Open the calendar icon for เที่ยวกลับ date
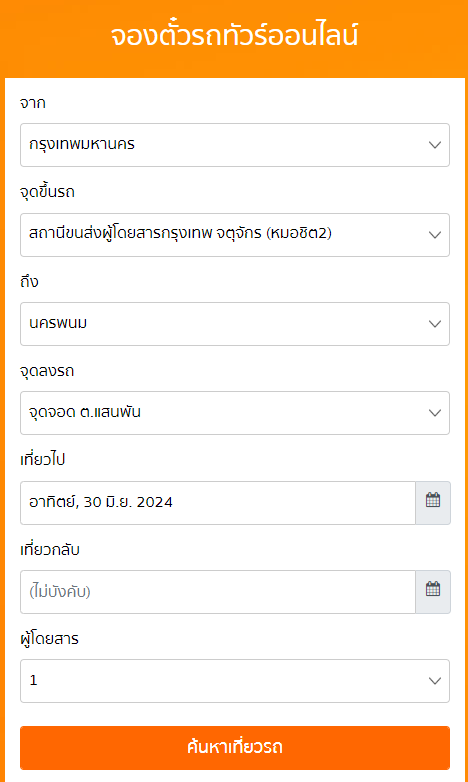This screenshot has width=468, height=782. pyautogui.click(x=433, y=592)
